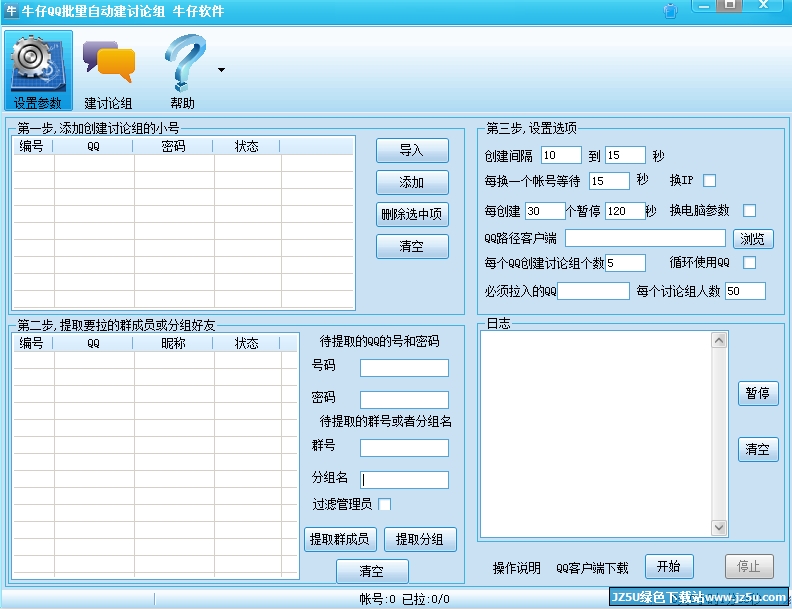Image resolution: width=792 pixels, height=609 pixels.
Task: Click the log scrollbar up arrow
Action: [719, 340]
